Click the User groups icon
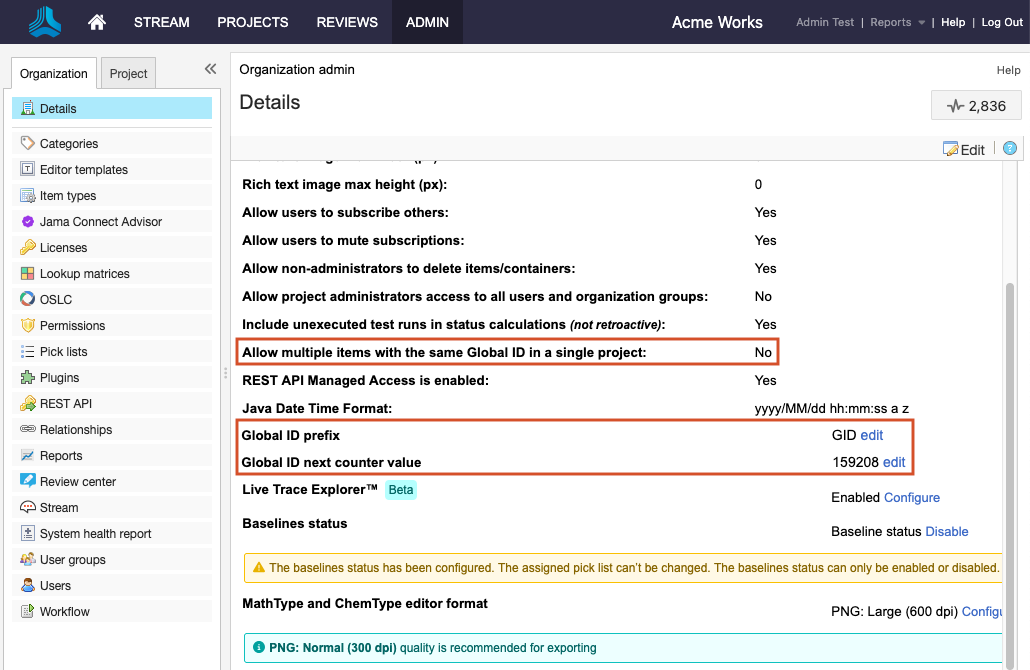1030x670 pixels. pyautogui.click(x=28, y=559)
